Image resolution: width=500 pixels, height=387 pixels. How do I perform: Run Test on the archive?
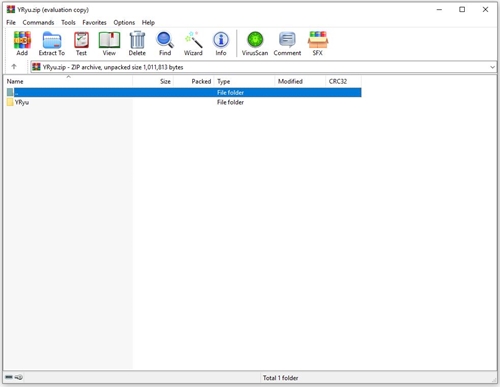tap(81, 43)
